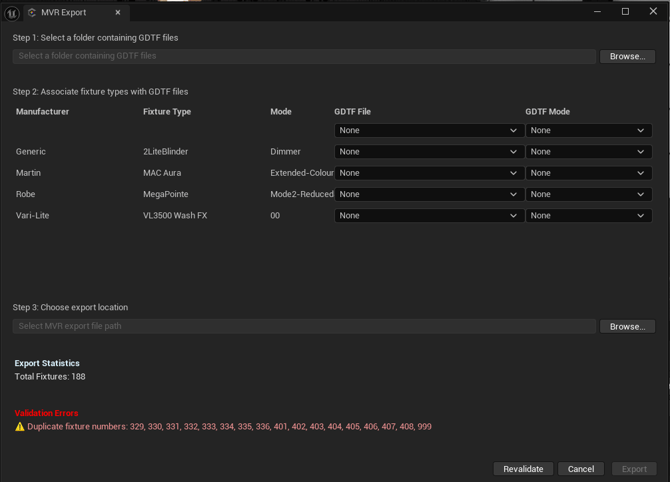Browse for the GDTF files folder

[627, 56]
